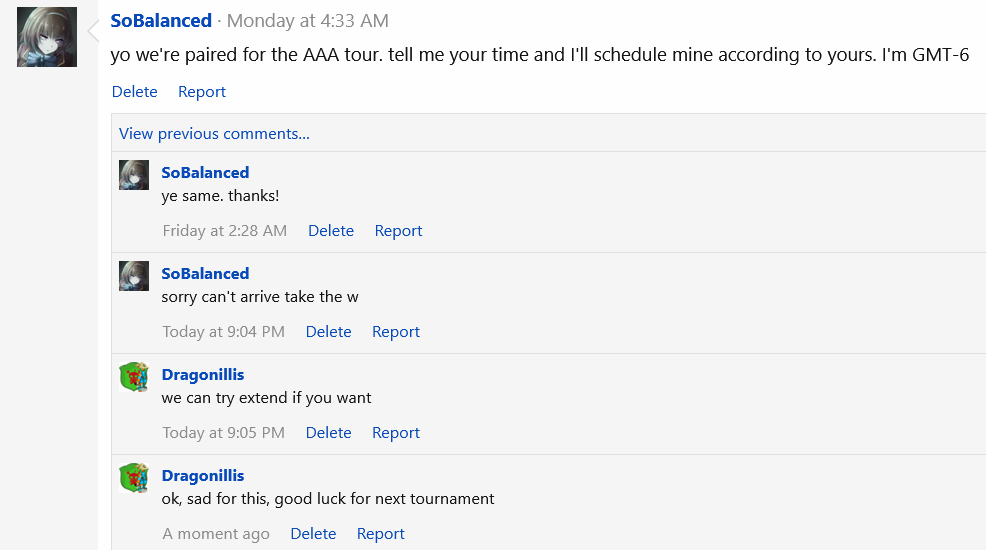Report the main AAA tour post

pos(202,92)
